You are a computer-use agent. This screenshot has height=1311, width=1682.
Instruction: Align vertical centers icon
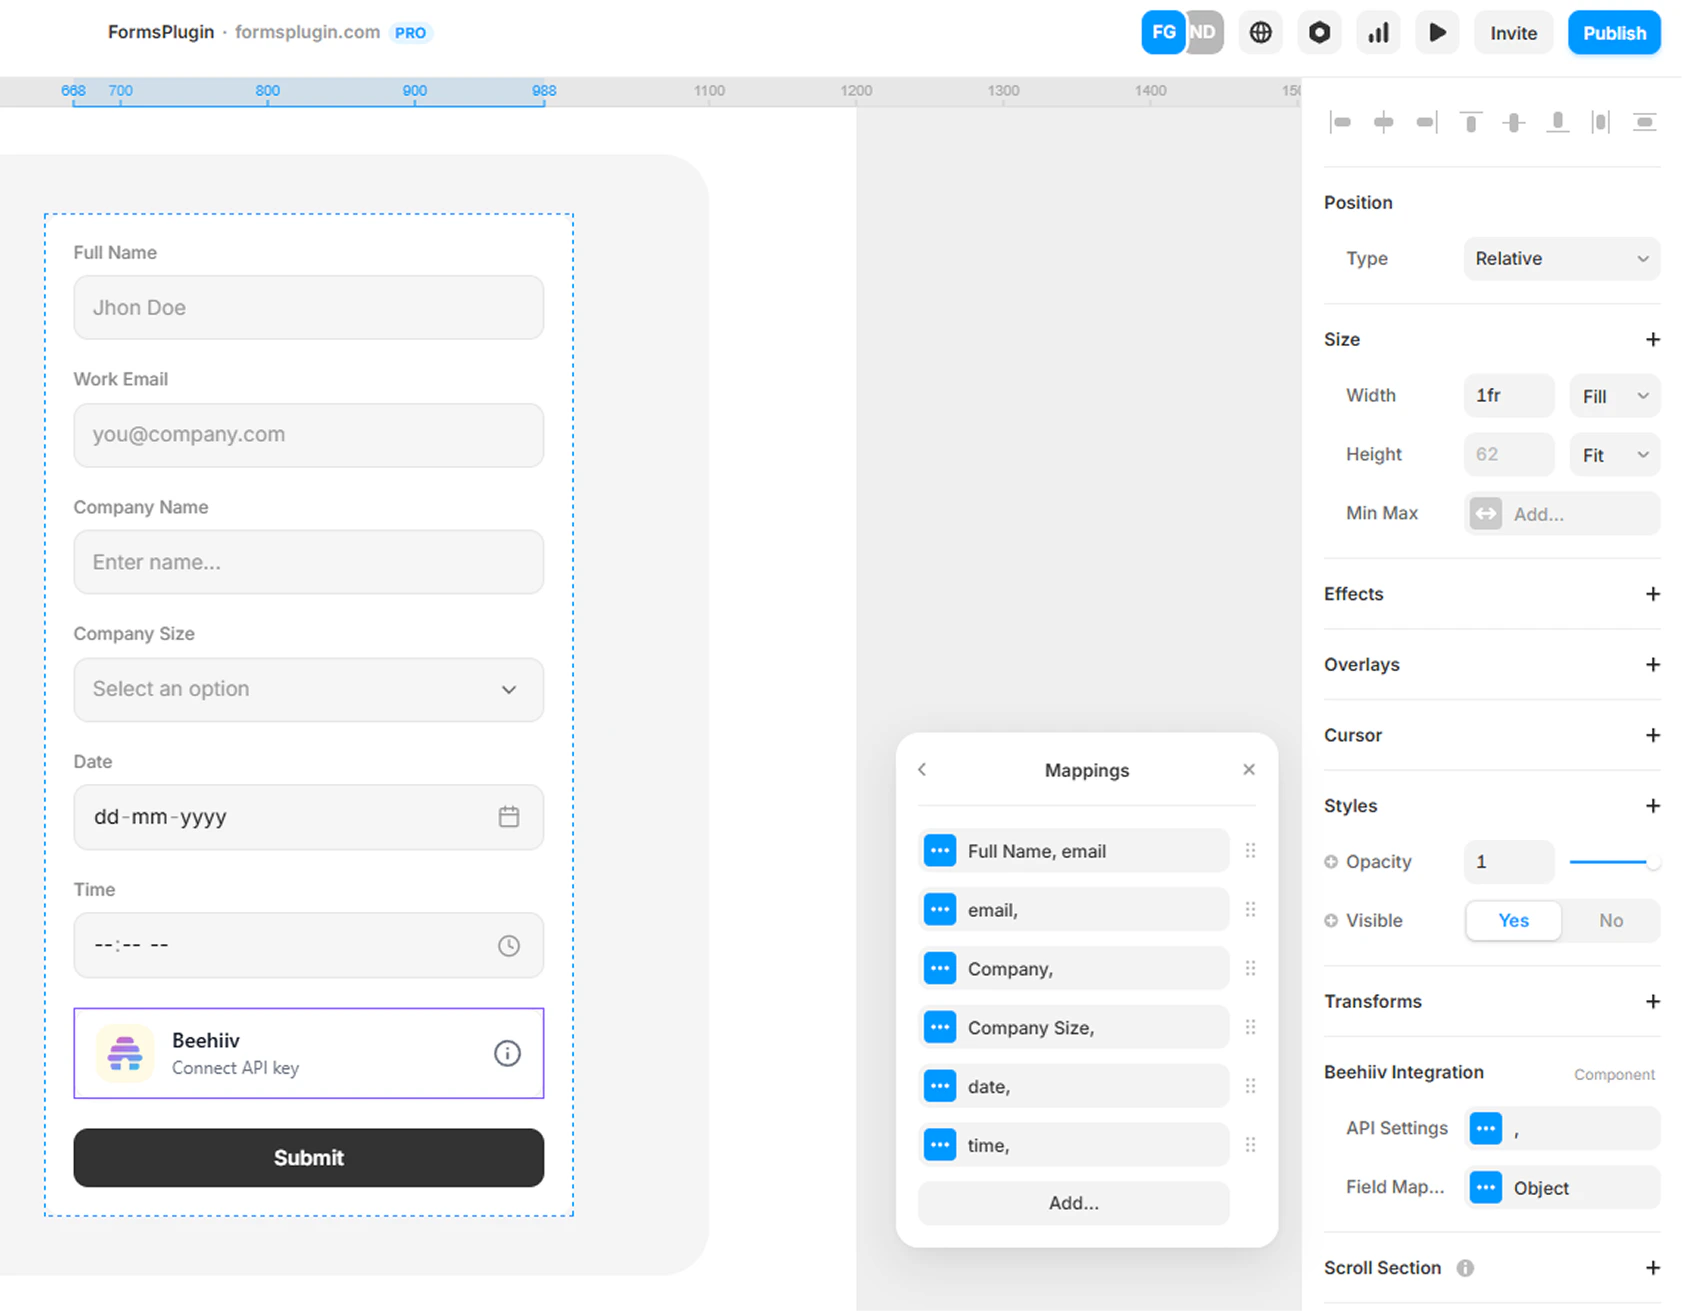(x=1514, y=122)
